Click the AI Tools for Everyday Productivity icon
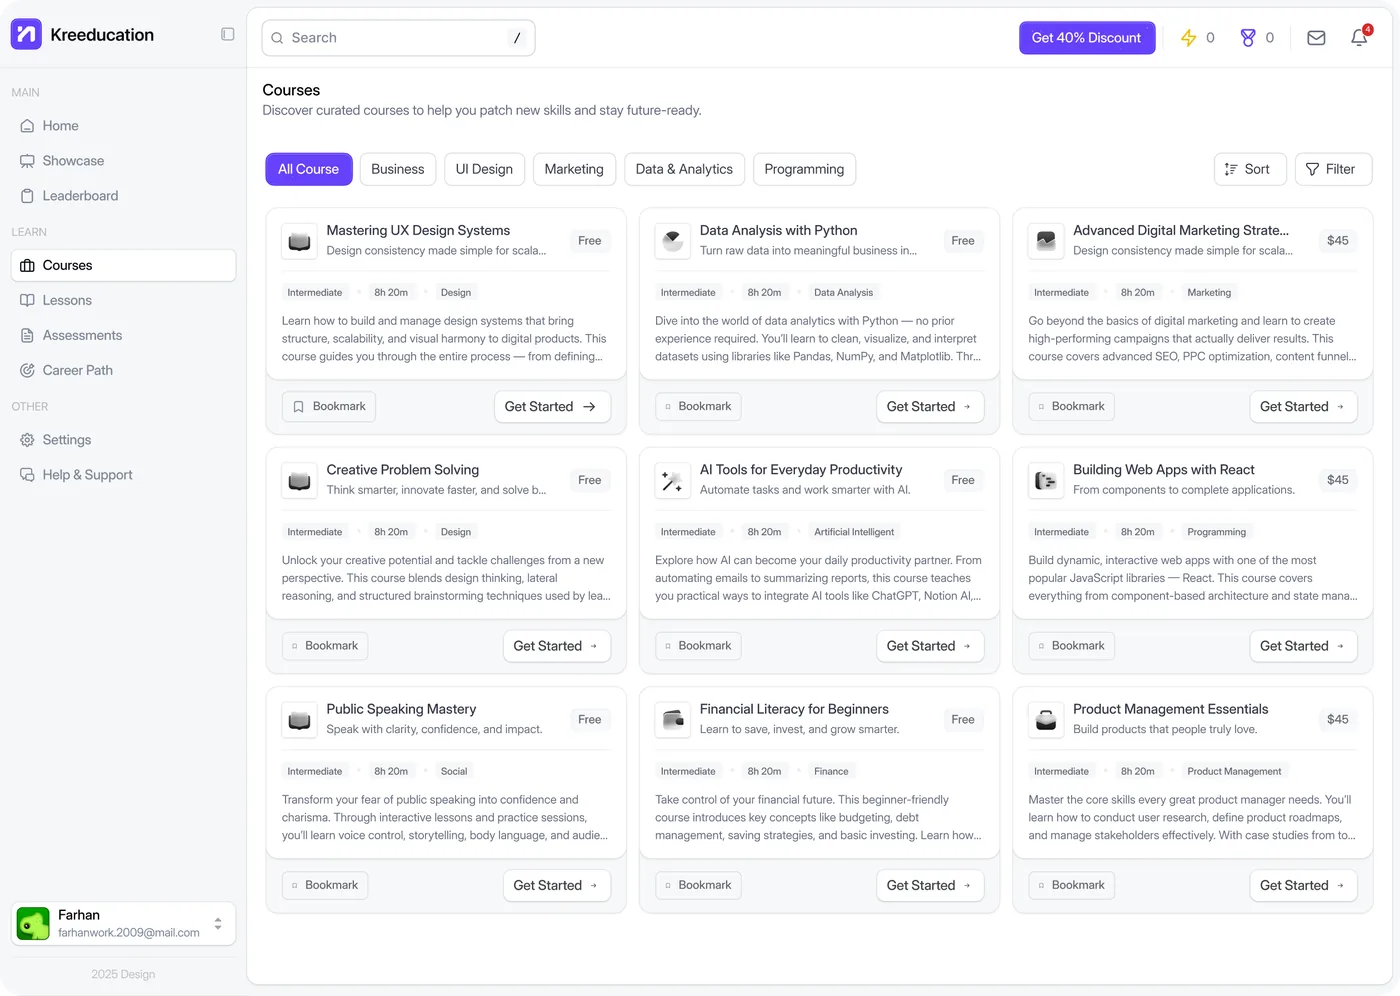Image resolution: width=1400 pixels, height=996 pixels. (673, 480)
